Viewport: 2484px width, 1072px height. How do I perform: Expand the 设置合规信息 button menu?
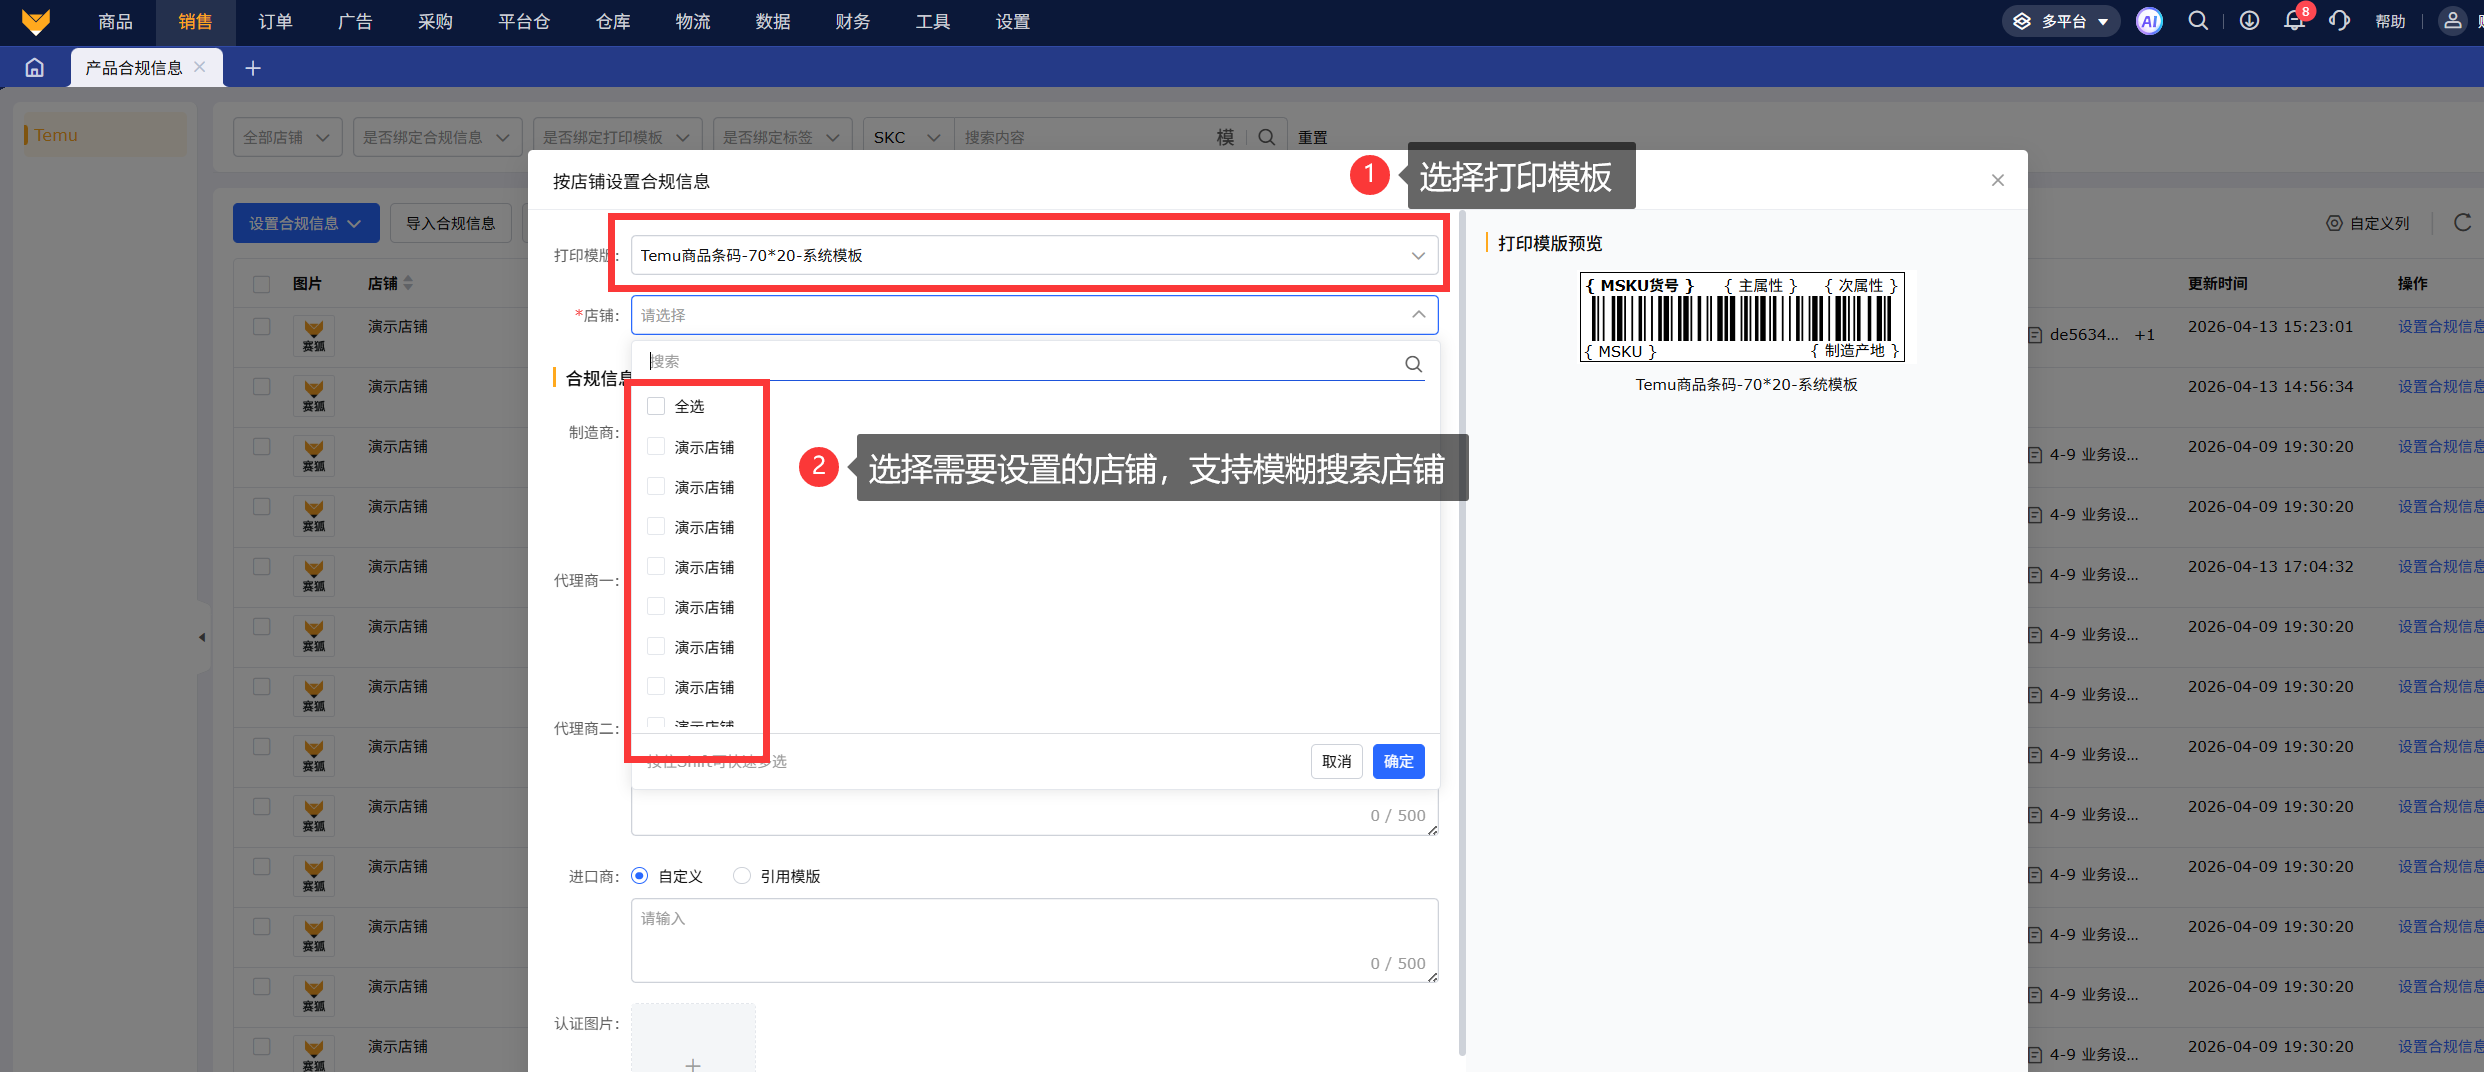[x=306, y=223]
